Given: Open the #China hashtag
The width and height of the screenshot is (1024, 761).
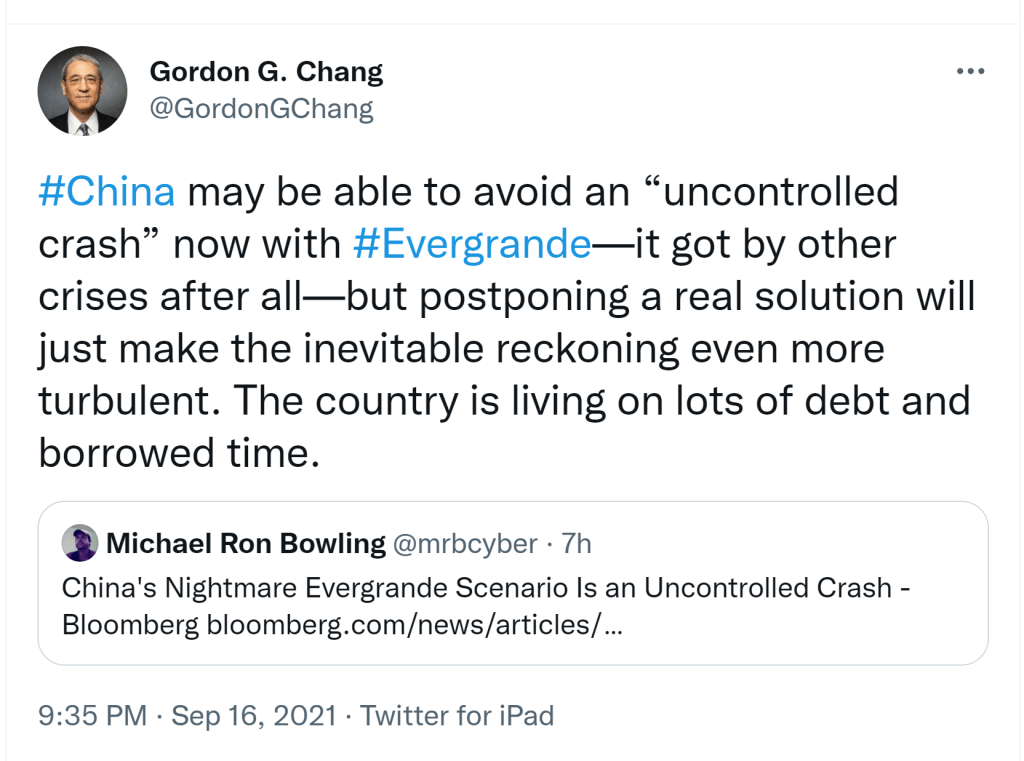Looking at the screenshot, I should [107, 192].
